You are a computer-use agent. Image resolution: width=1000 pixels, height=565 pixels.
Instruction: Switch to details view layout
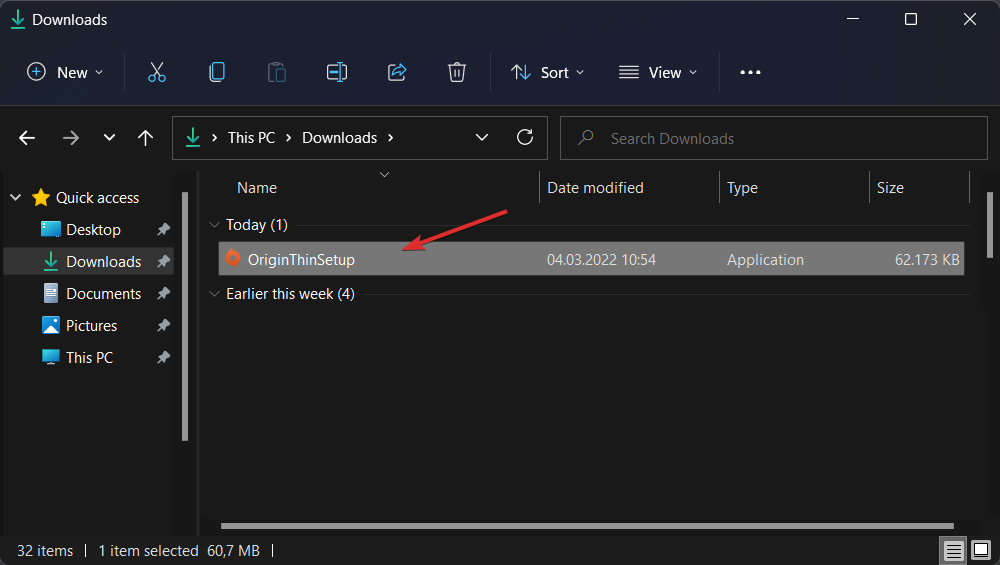tap(954, 550)
